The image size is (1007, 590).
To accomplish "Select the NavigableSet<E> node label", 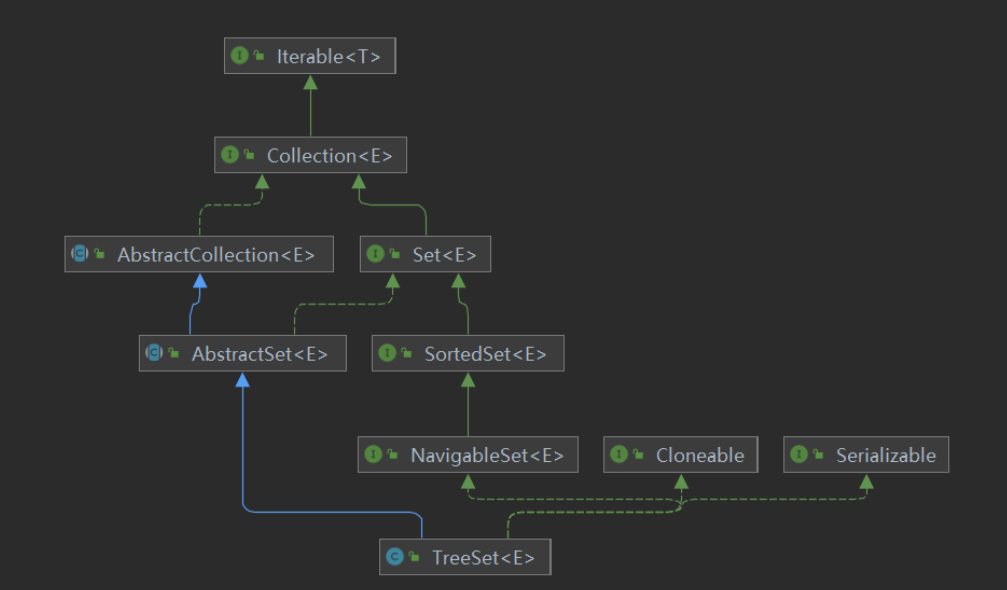I will [x=487, y=455].
